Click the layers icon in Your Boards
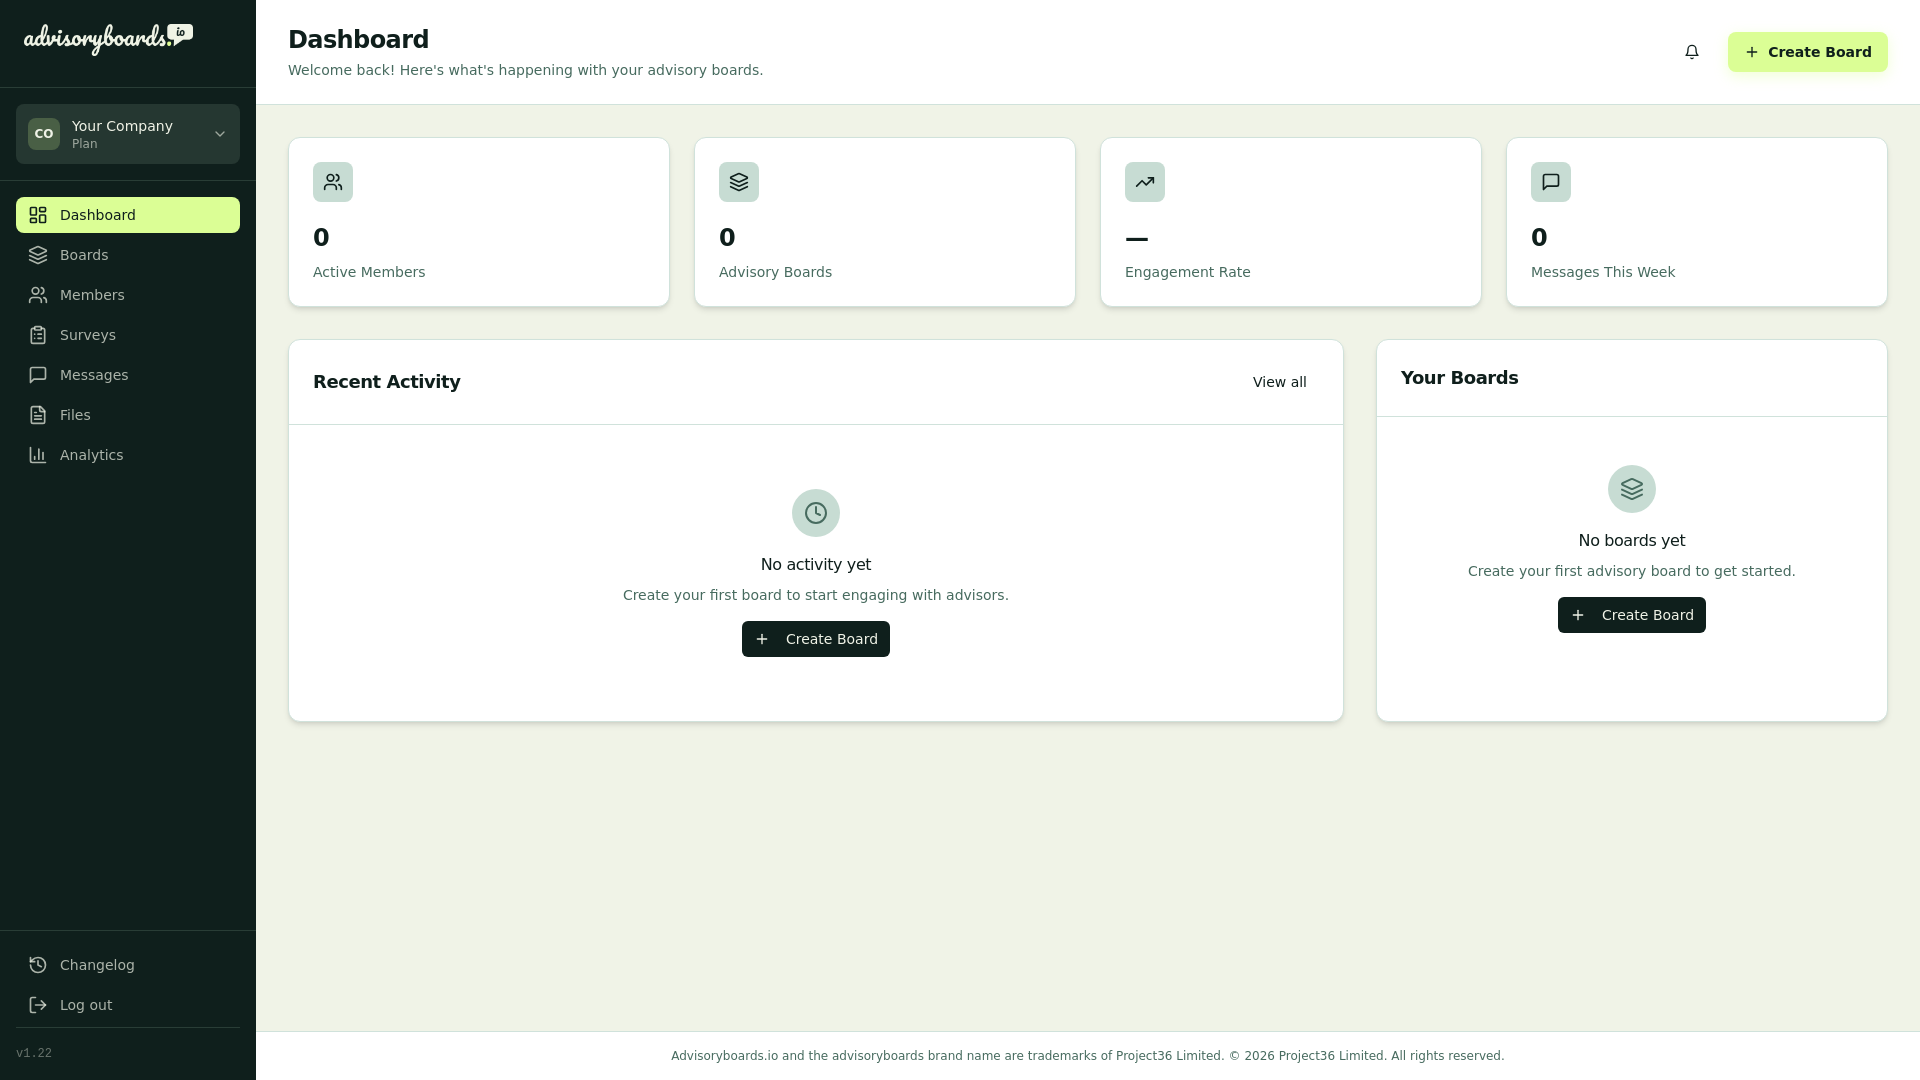This screenshot has height=1080, width=1920. (1632, 489)
